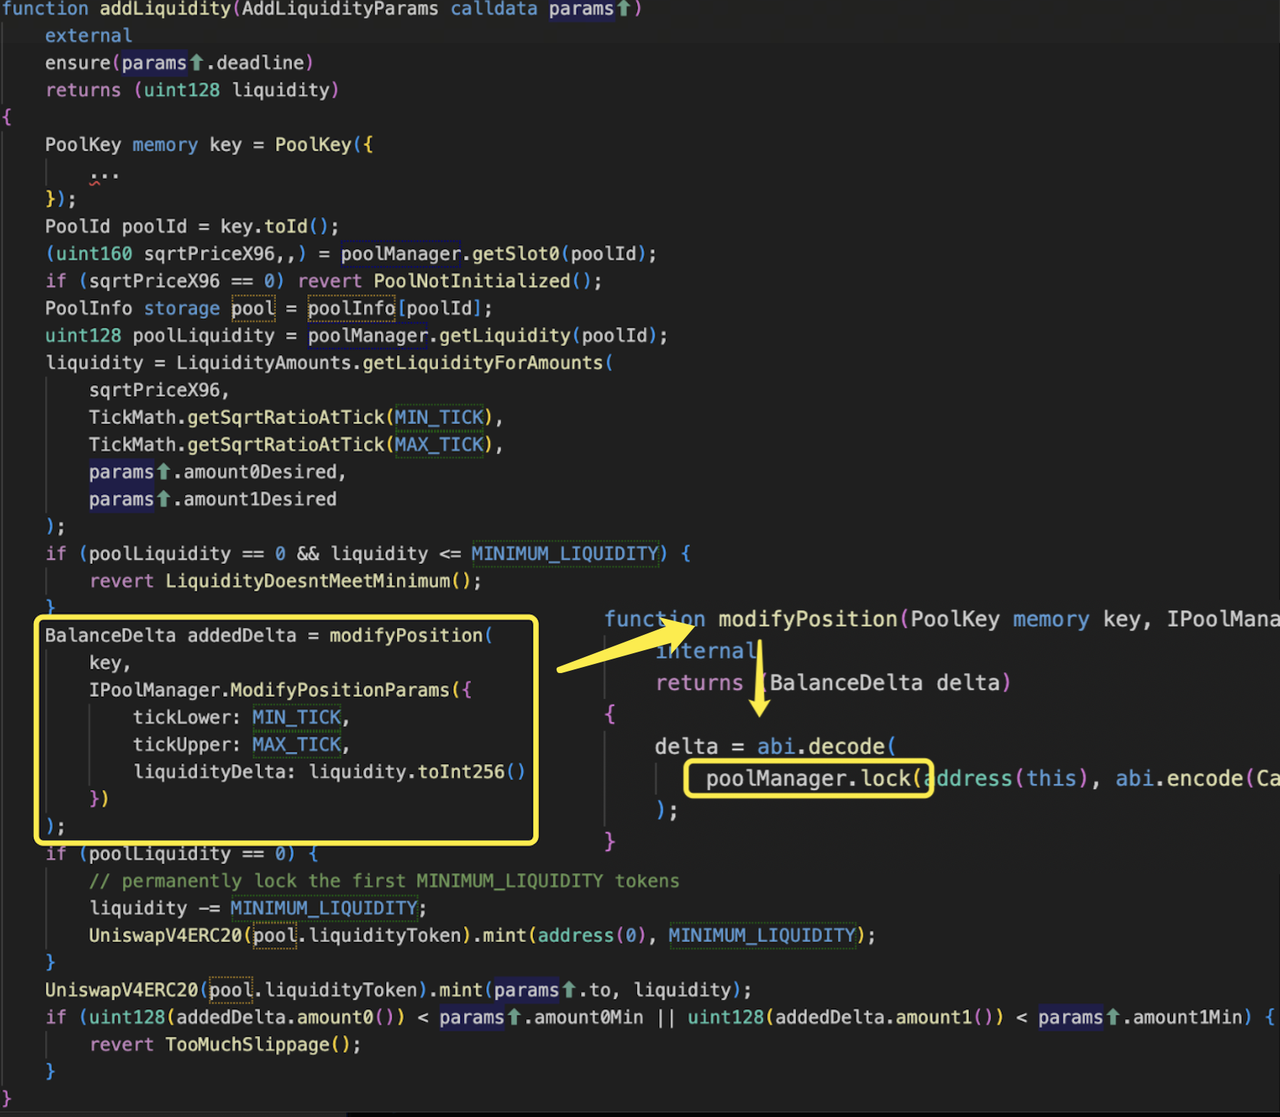Click the getSlot0 method call
Image resolution: width=1280 pixels, height=1117 pixels.
(x=516, y=254)
